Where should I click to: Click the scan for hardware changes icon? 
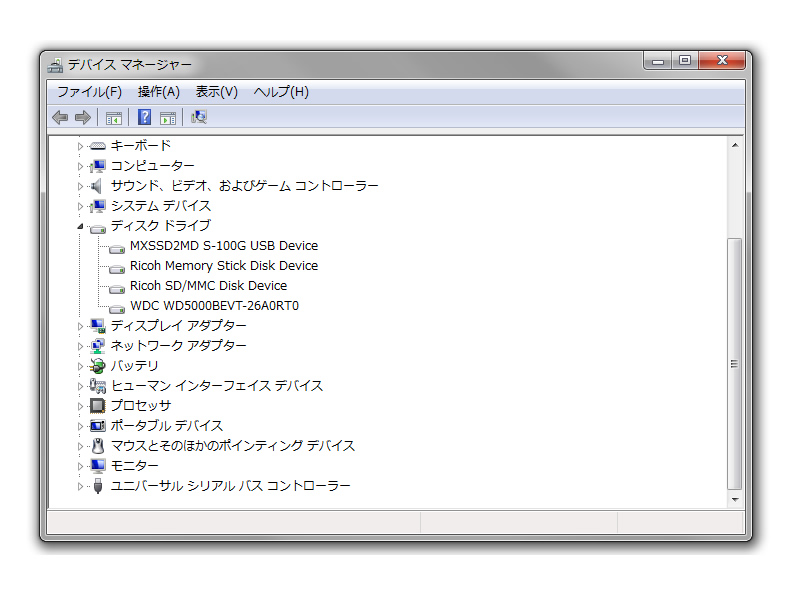(199, 118)
